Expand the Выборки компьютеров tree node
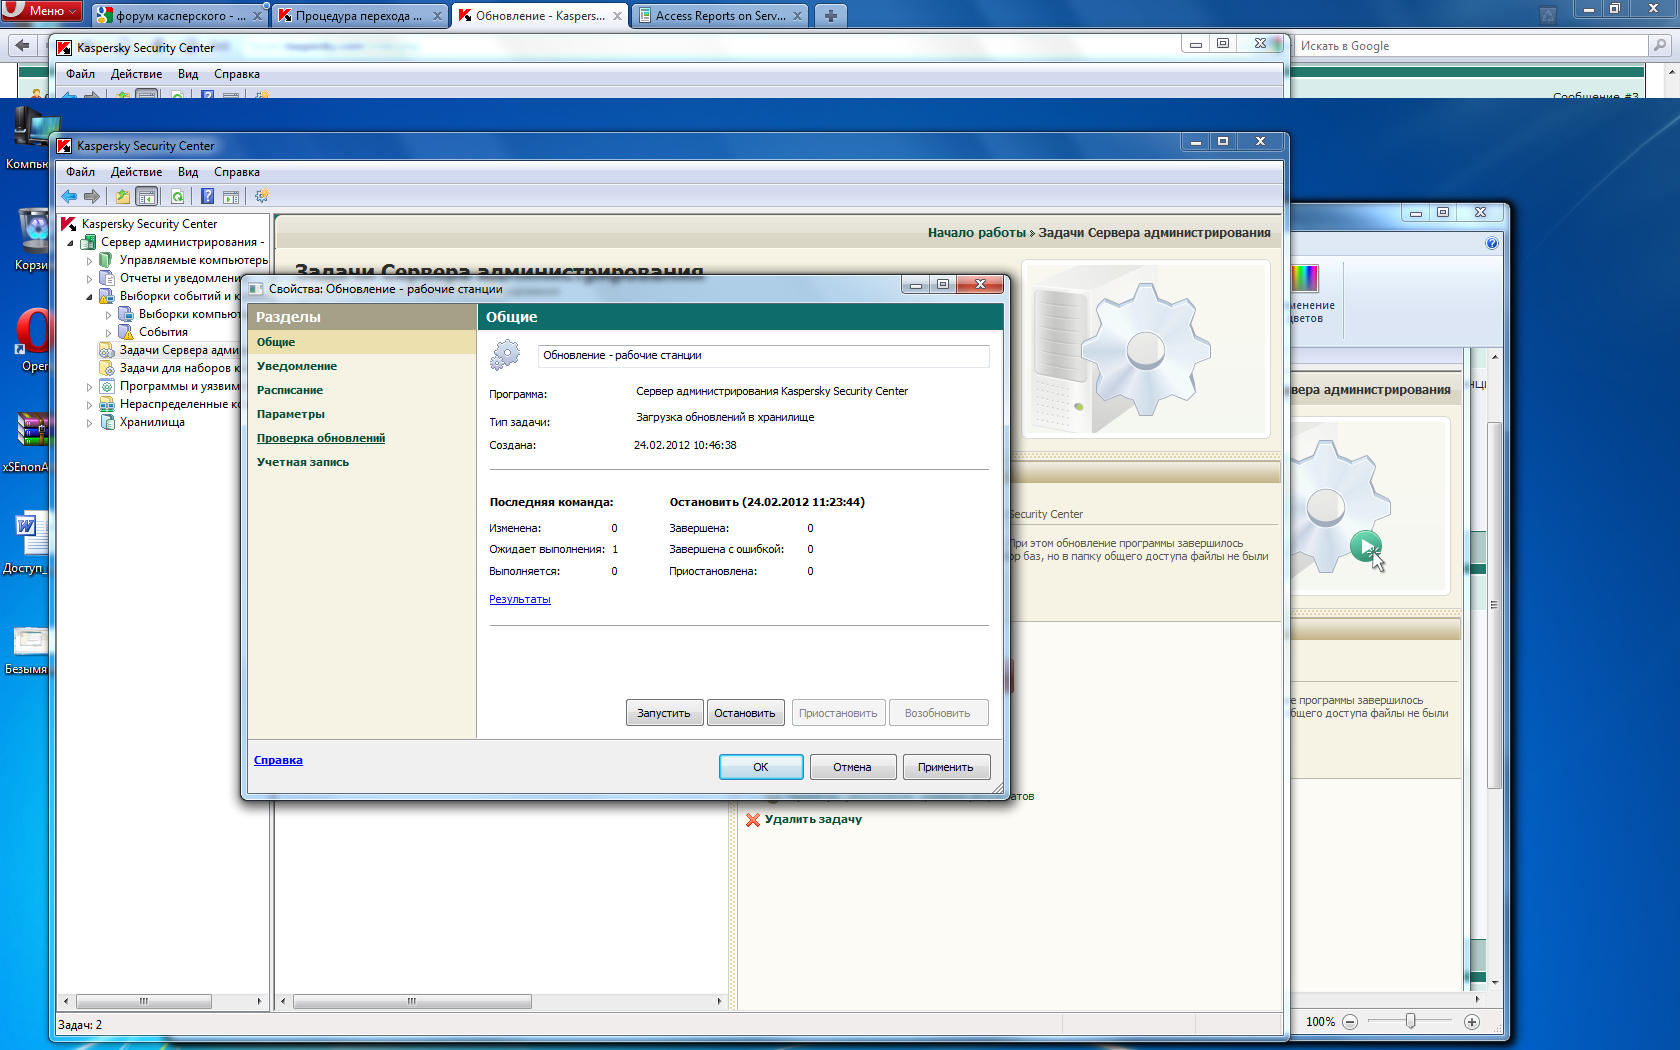This screenshot has width=1680, height=1050. click(108, 315)
